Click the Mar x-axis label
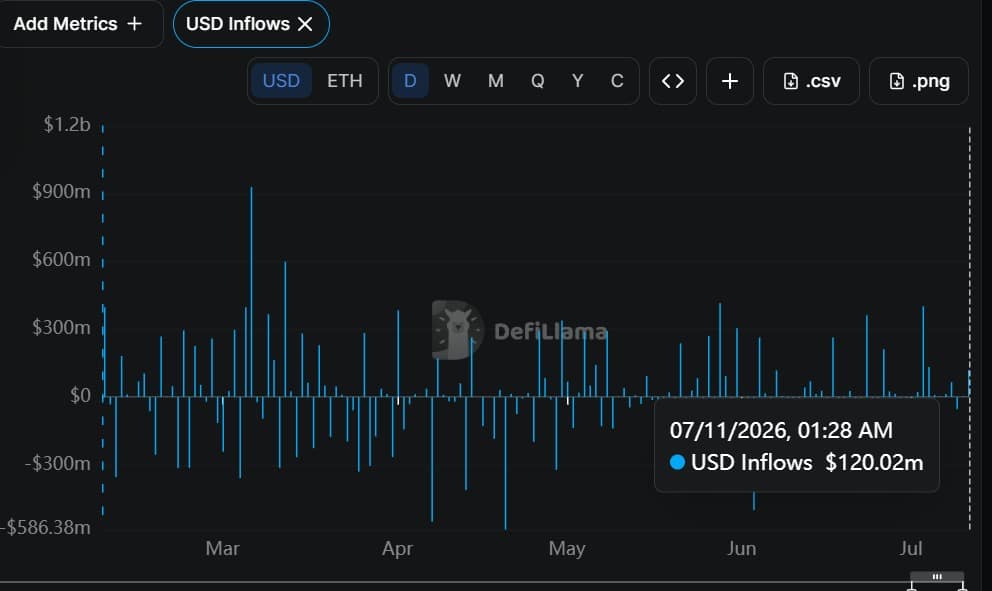 click(x=222, y=548)
